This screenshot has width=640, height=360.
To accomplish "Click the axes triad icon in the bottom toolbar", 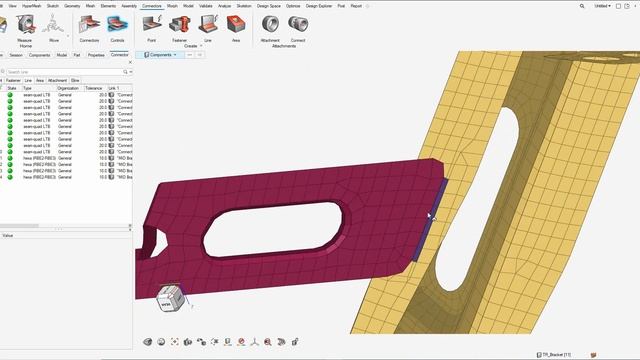I will [255, 342].
